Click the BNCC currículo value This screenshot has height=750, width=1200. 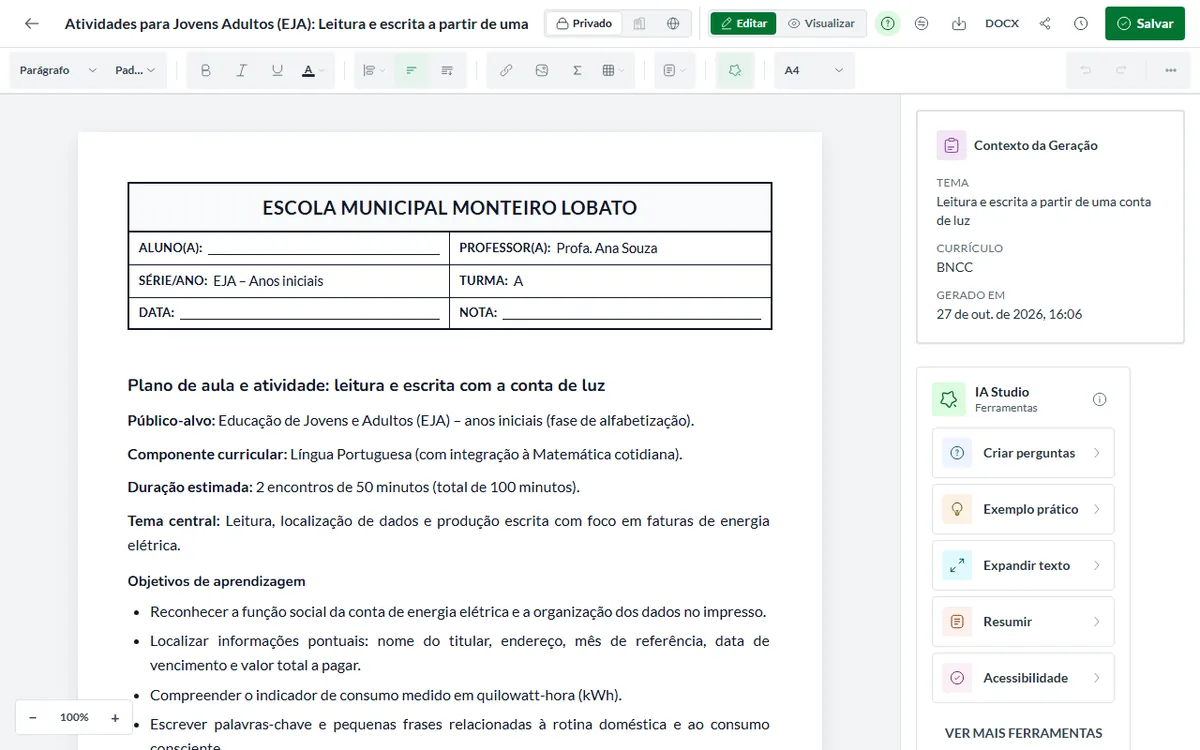[955, 267]
